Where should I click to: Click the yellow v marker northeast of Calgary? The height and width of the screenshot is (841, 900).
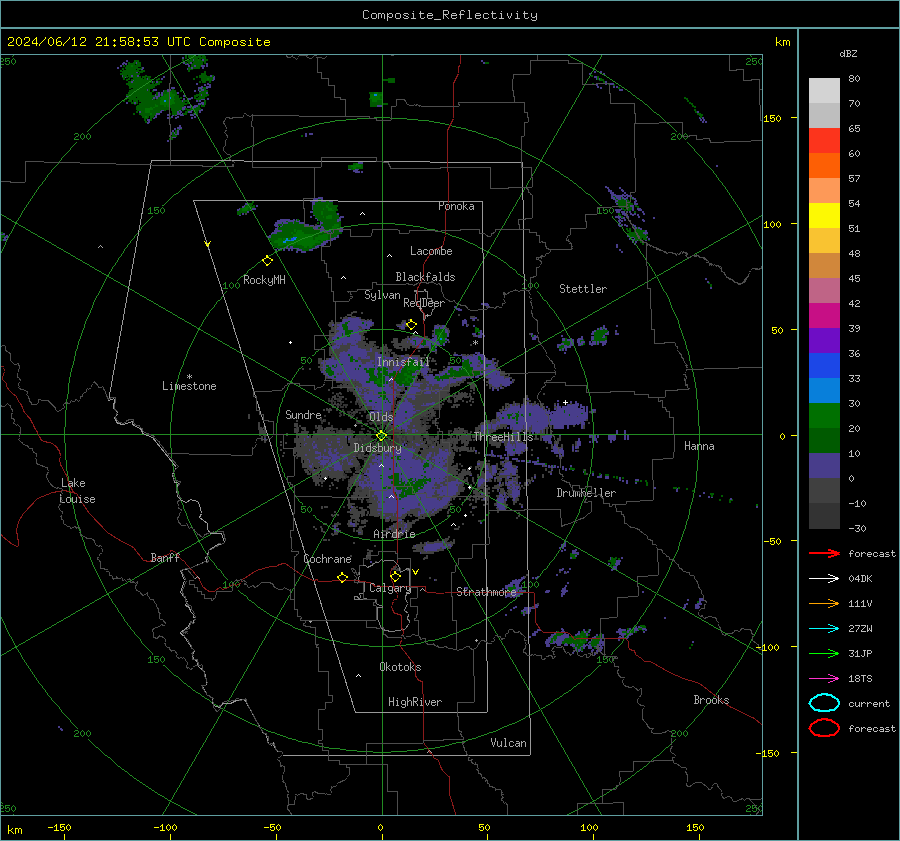pyautogui.click(x=415, y=572)
